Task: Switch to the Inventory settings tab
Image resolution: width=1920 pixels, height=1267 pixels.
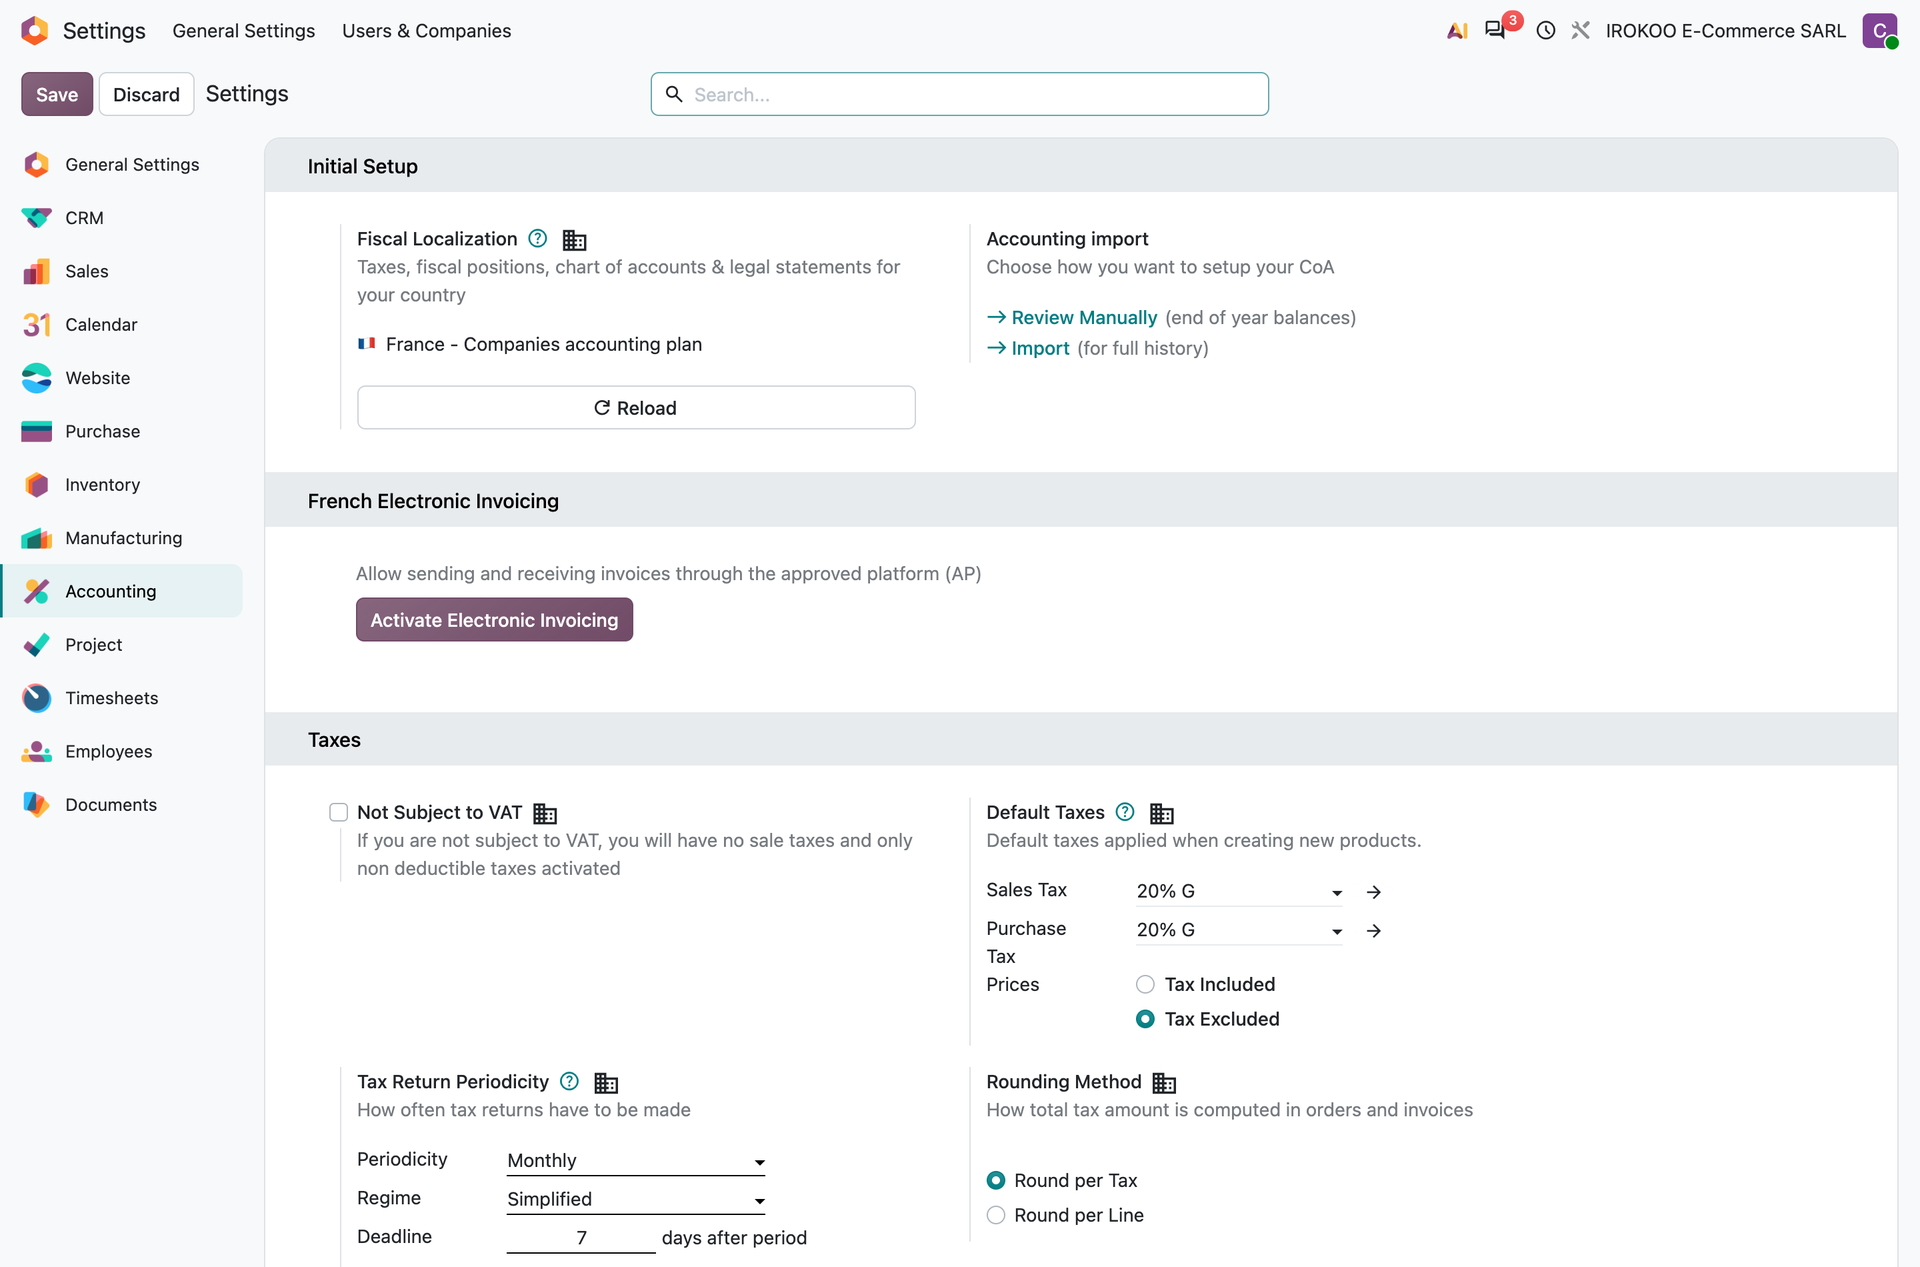Action: pyautogui.click(x=122, y=484)
